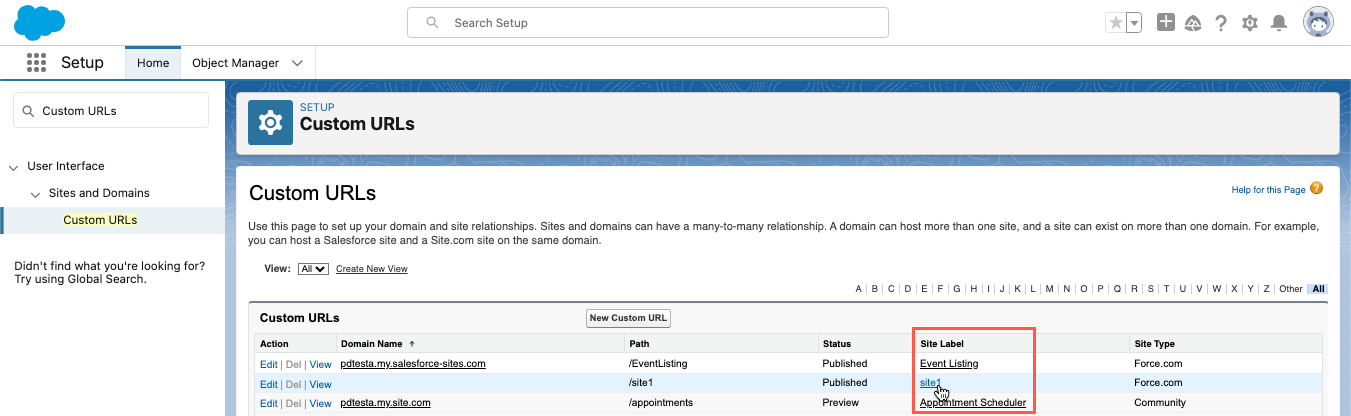Click the Salesforce cloud logo

[x=40, y=22]
